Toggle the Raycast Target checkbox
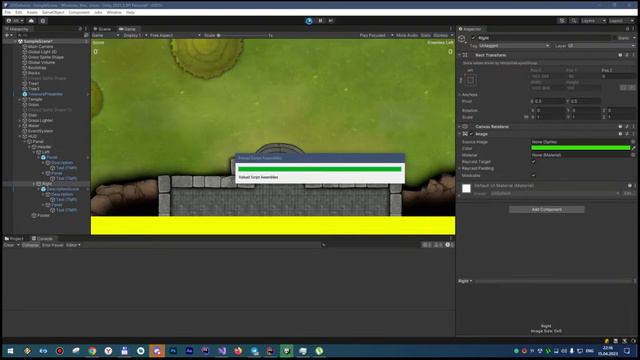The height and width of the screenshot is (360, 640). point(533,162)
